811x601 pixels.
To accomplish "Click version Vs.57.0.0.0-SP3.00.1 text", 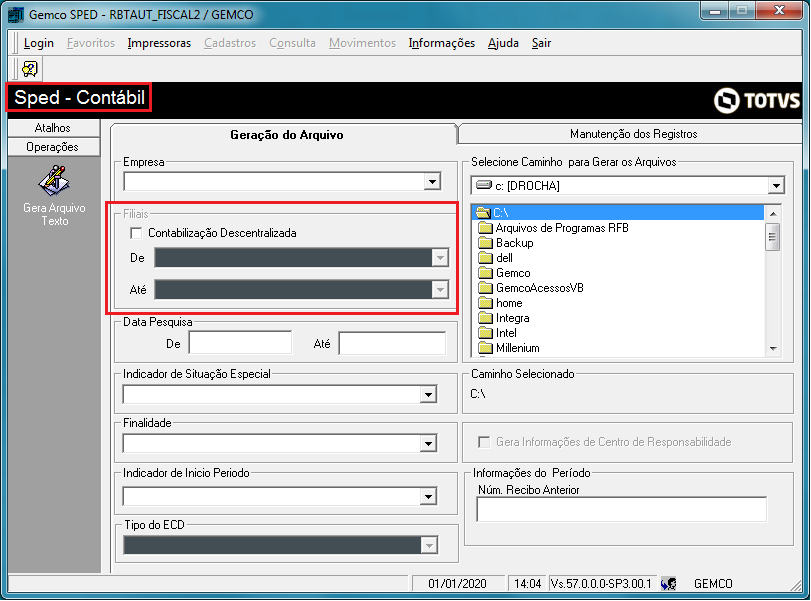I will click(x=601, y=584).
